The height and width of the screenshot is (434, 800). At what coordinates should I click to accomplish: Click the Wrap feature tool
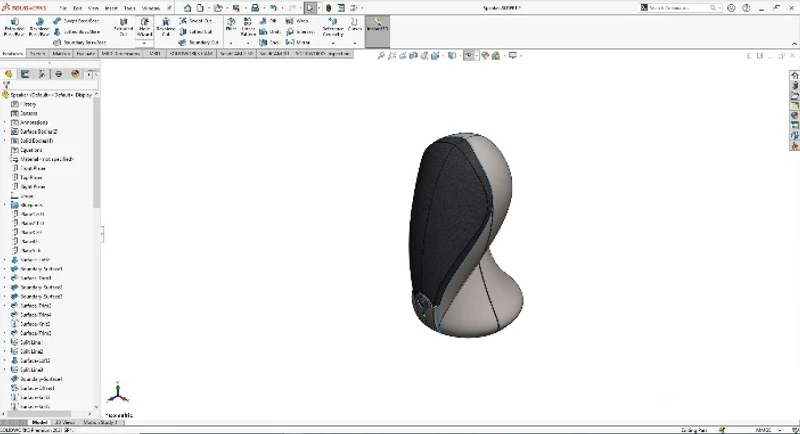tap(297, 21)
